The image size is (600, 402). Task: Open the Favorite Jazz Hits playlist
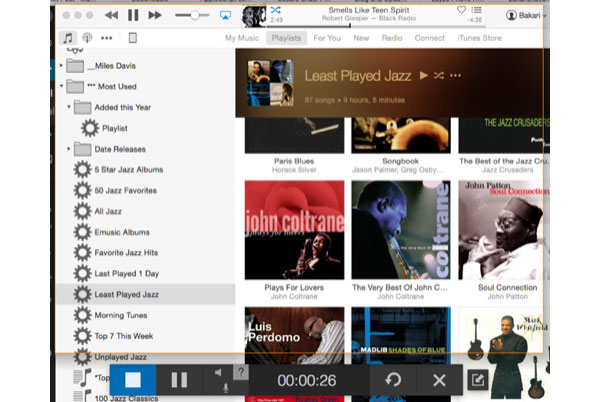[116, 252]
